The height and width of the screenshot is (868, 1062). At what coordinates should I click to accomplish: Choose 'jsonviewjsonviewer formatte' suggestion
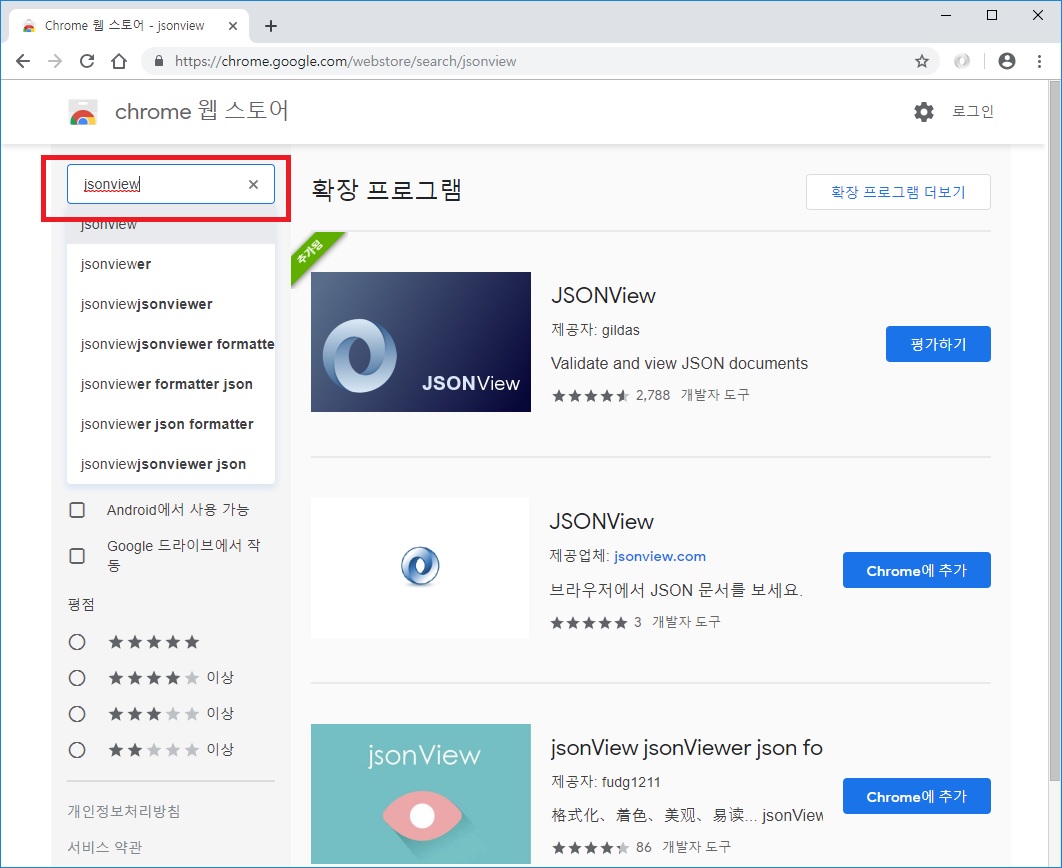(171, 344)
